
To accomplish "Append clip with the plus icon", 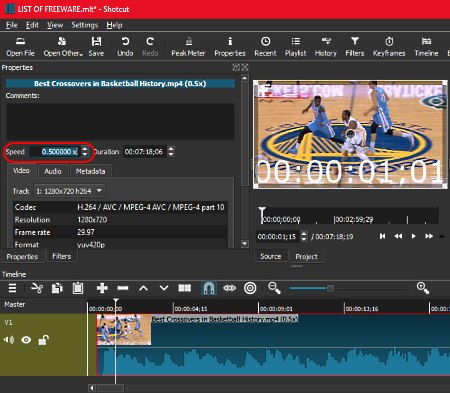I will [102, 288].
